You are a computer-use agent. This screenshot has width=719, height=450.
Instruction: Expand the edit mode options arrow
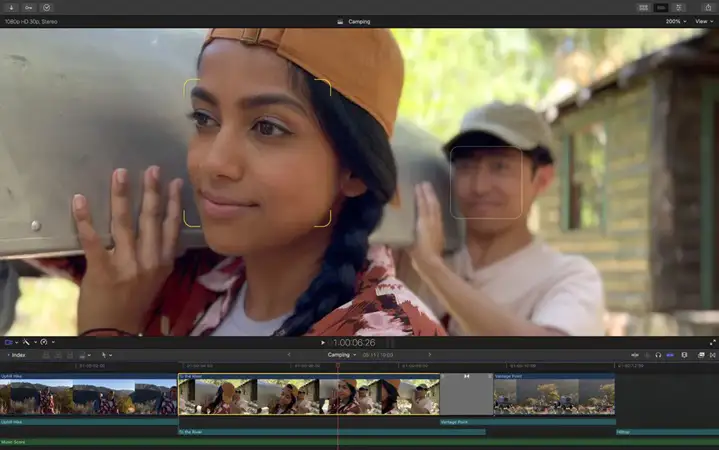[x=89, y=355]
